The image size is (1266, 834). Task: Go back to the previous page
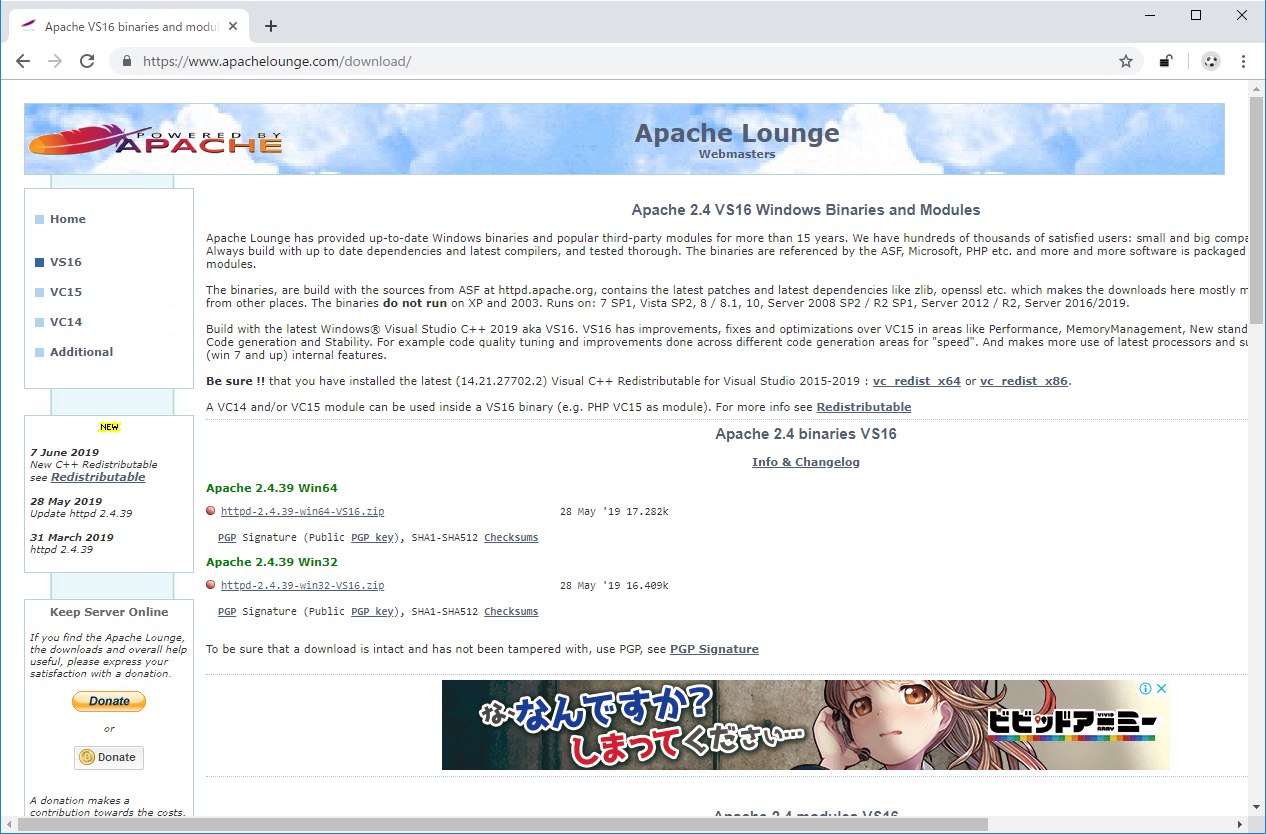(x=23, y=61)
